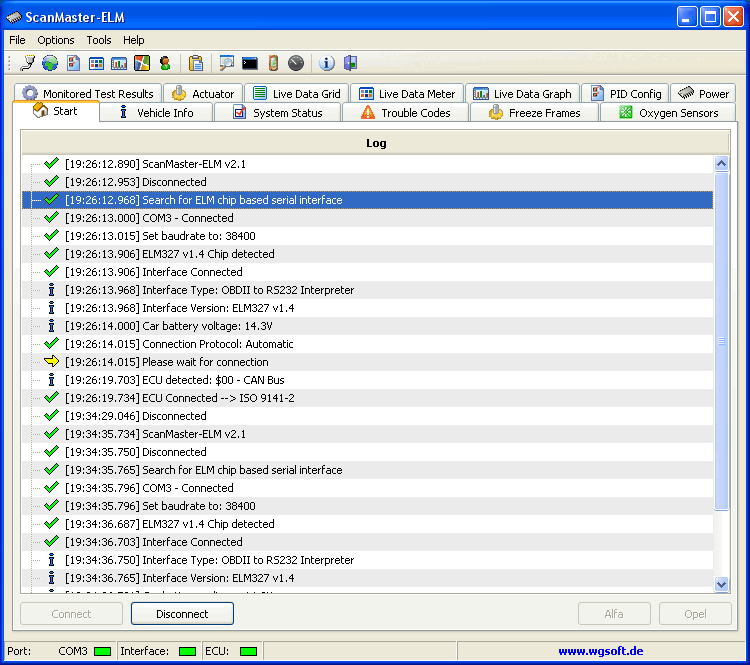The image size is (750, 665).
Task: Click info icon beside 'Car battery voltage: 14.3V'
Action: [x=51, y=326]
